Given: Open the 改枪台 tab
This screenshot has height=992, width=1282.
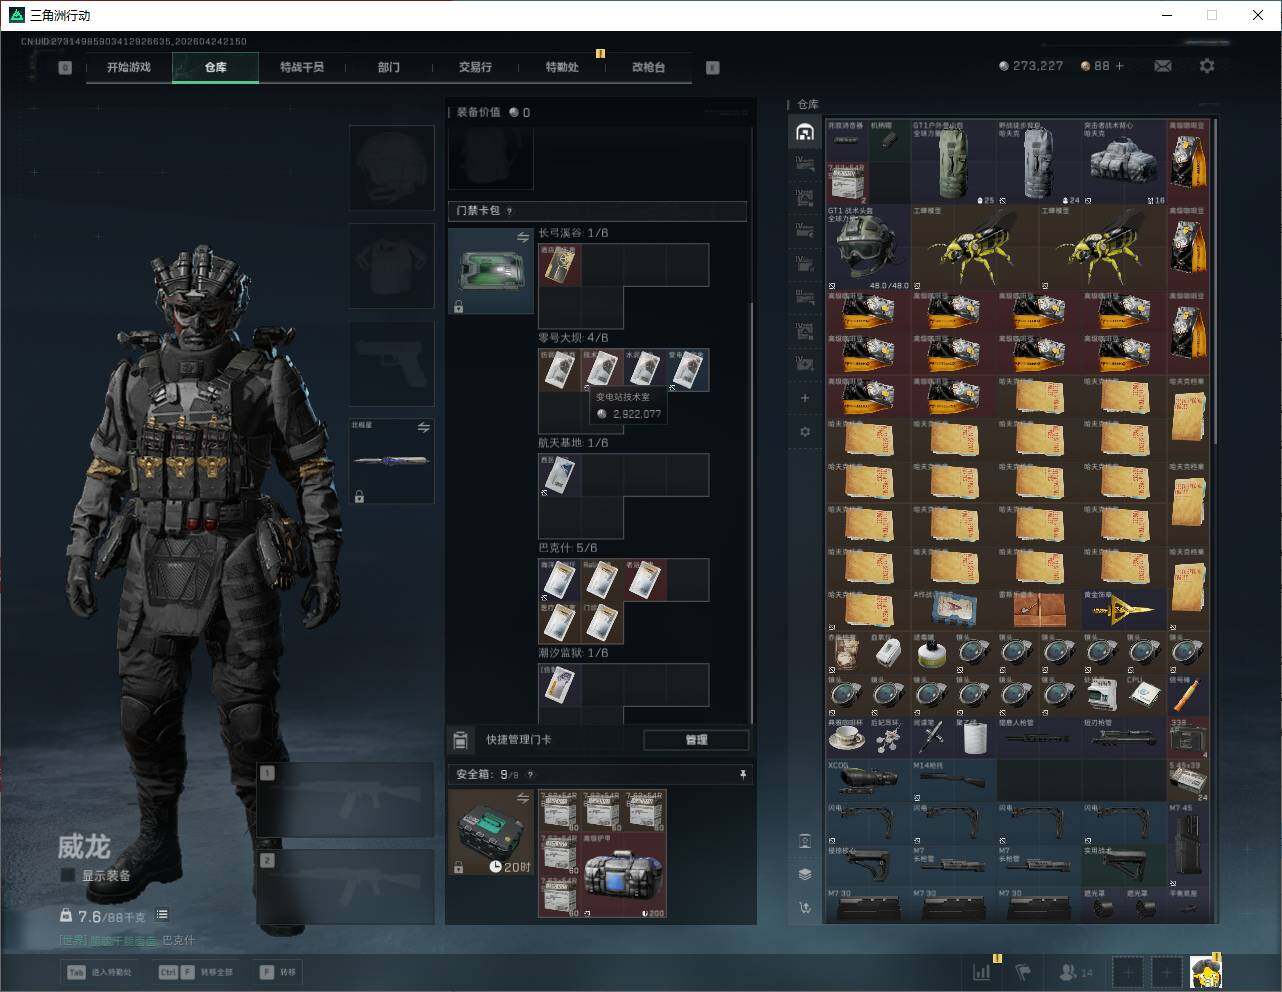Looking at the screenshot, I should [x=648, y=67].
